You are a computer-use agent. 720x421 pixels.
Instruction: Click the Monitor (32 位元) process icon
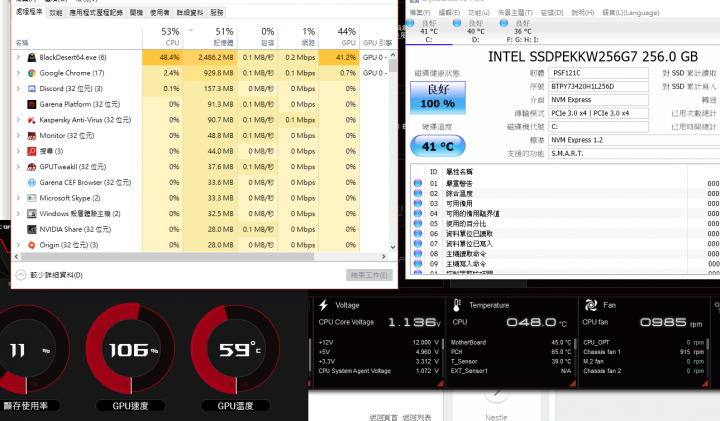32,135
